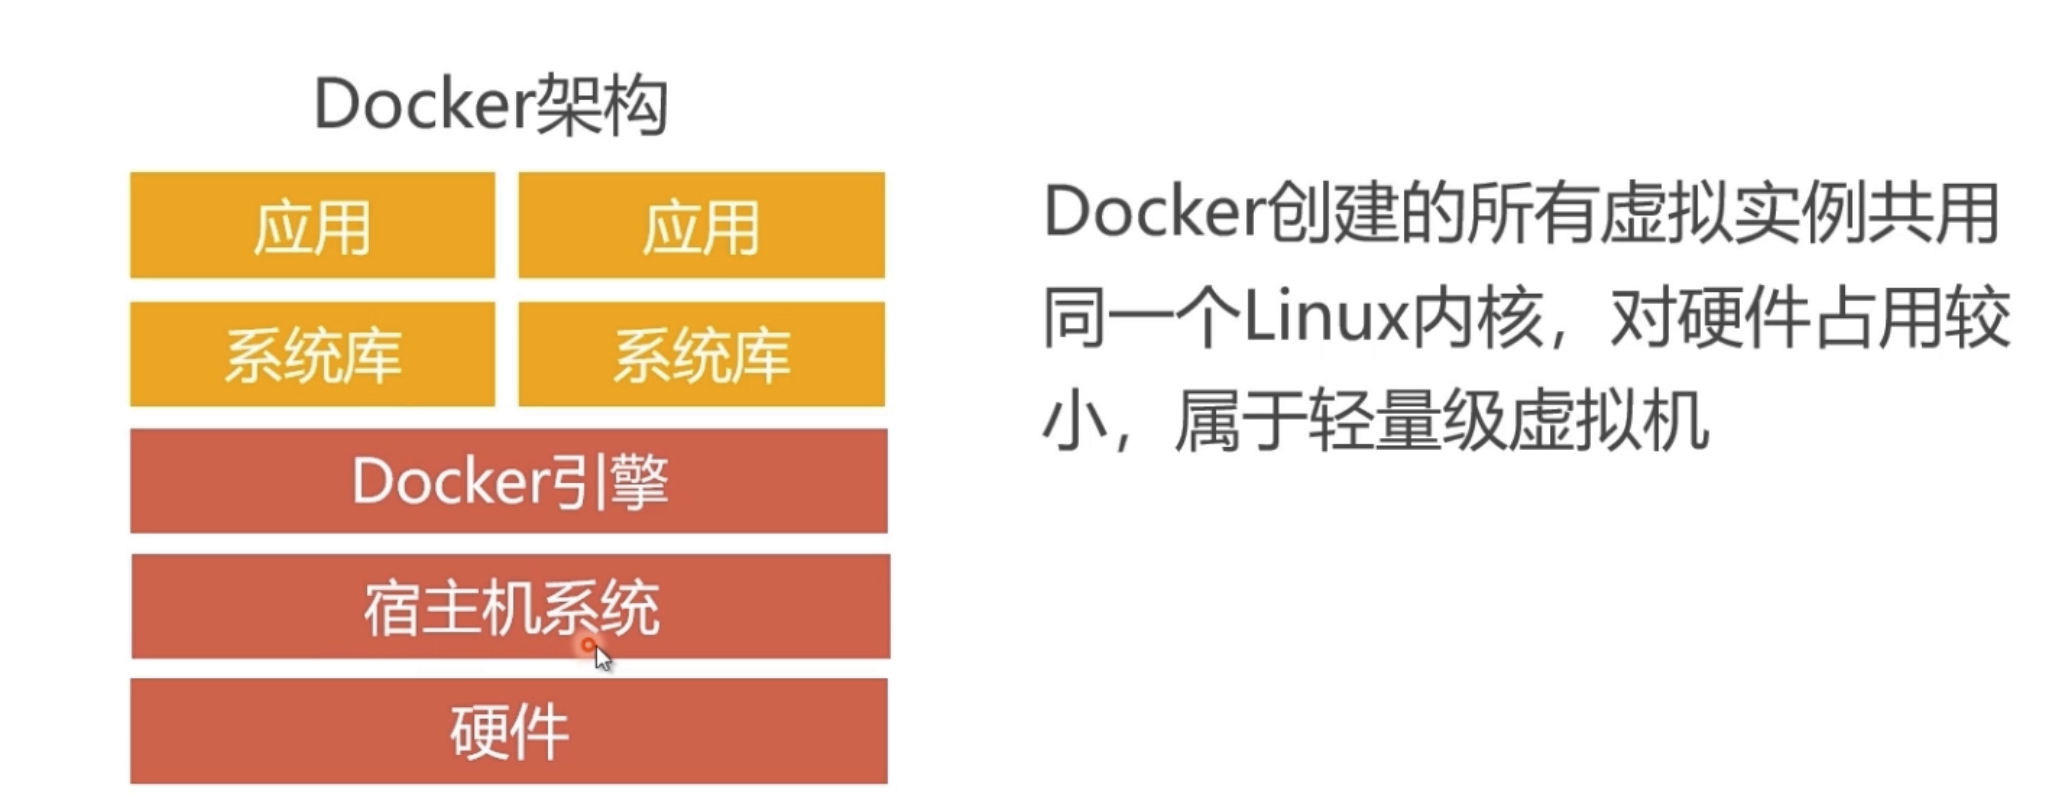Click the 小 character starting the third line

click(1075, 421)
